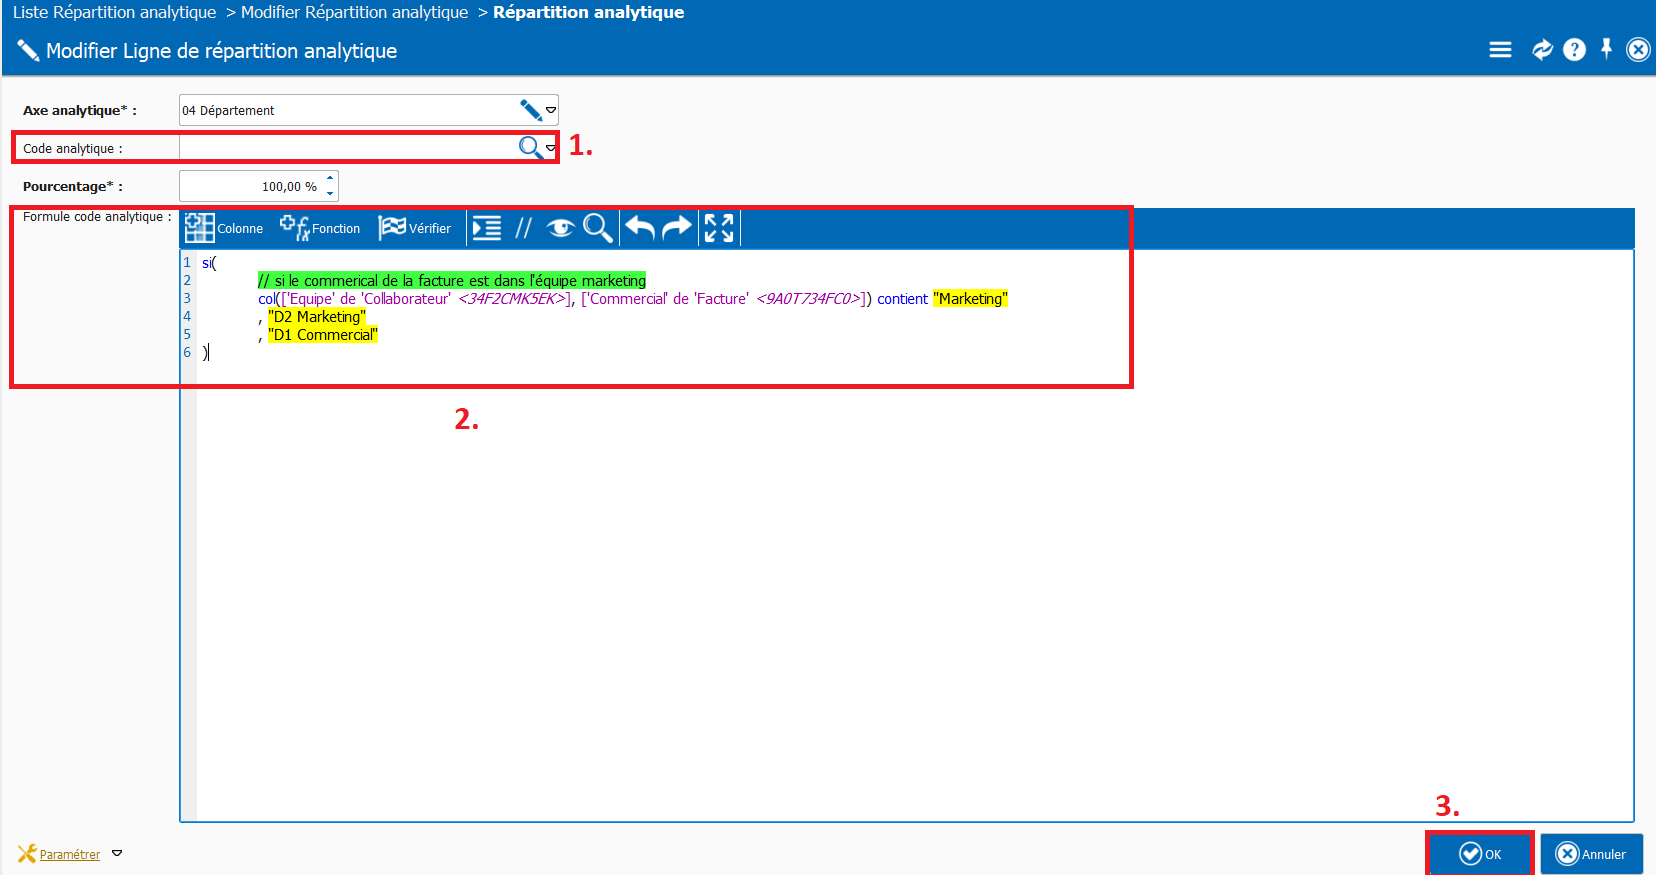Open the hamburger menu in the header
This screenshot has width=1656, height=875.
click(x=1500, y=49)
